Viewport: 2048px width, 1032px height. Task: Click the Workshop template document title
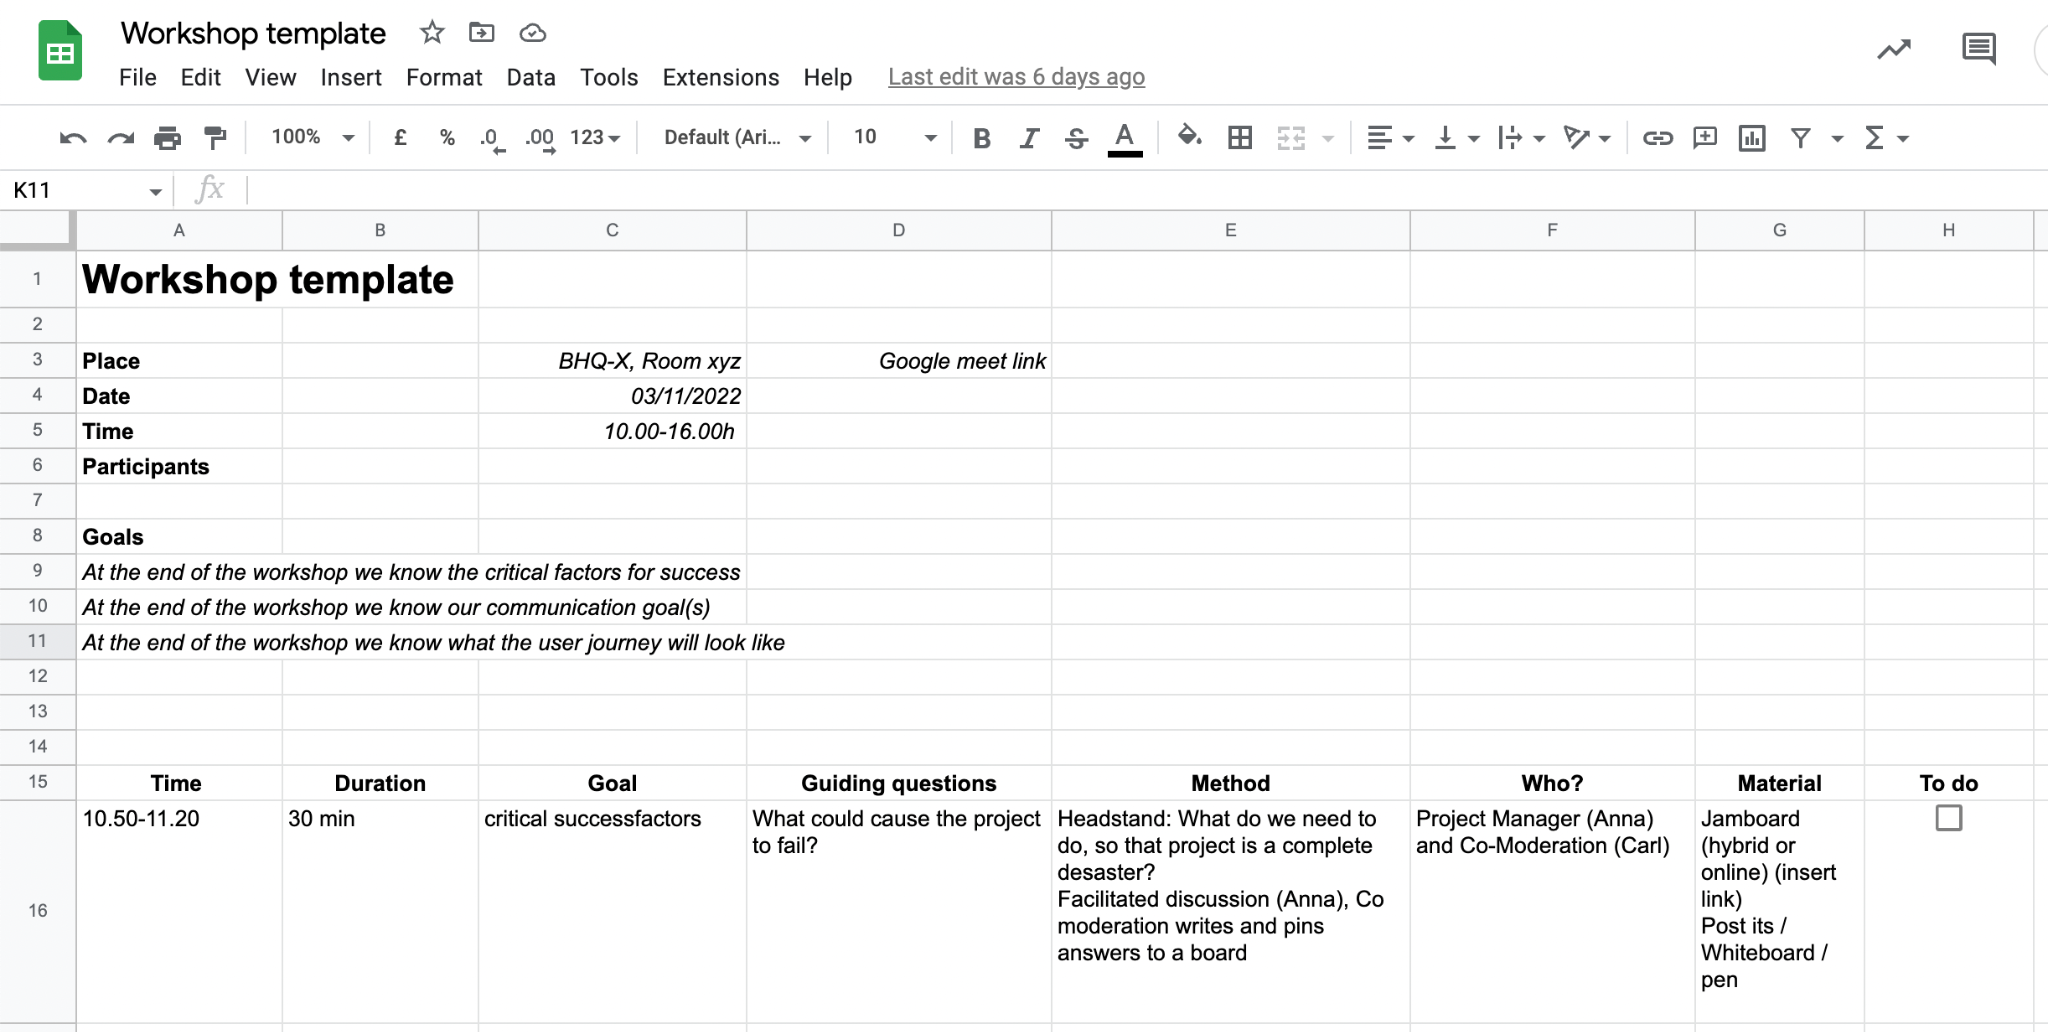[x=253, y=33]
